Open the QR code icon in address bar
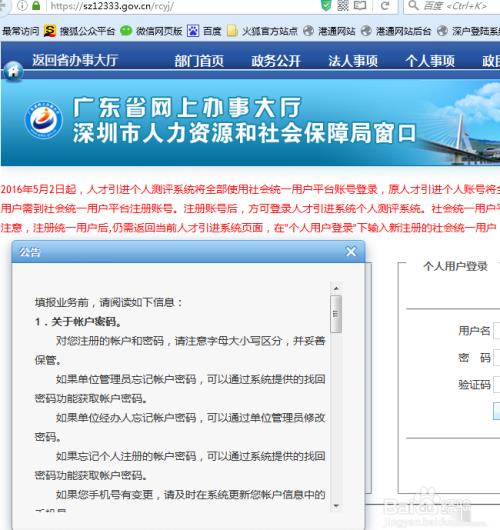Viewport: 500px width, 530px height. click(342, 5)
